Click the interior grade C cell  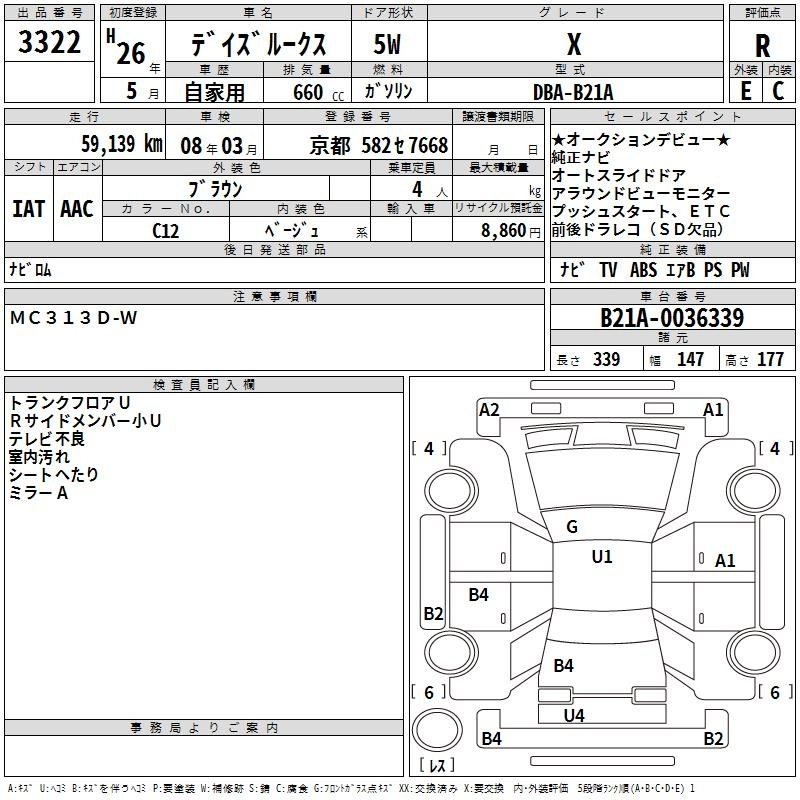pyautogui.click(x=779, y=90)
